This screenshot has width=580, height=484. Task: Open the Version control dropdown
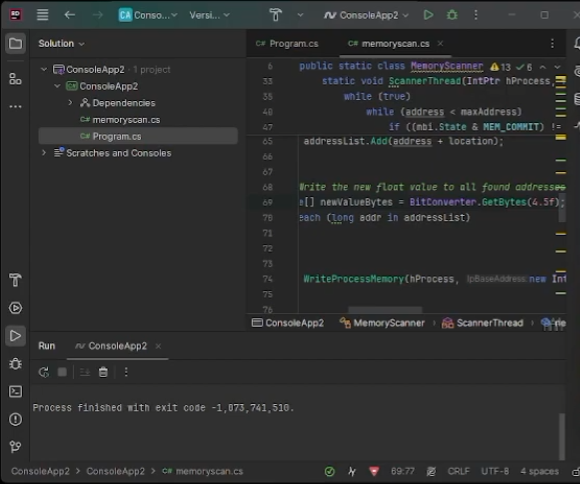click(x=209, y=15)
